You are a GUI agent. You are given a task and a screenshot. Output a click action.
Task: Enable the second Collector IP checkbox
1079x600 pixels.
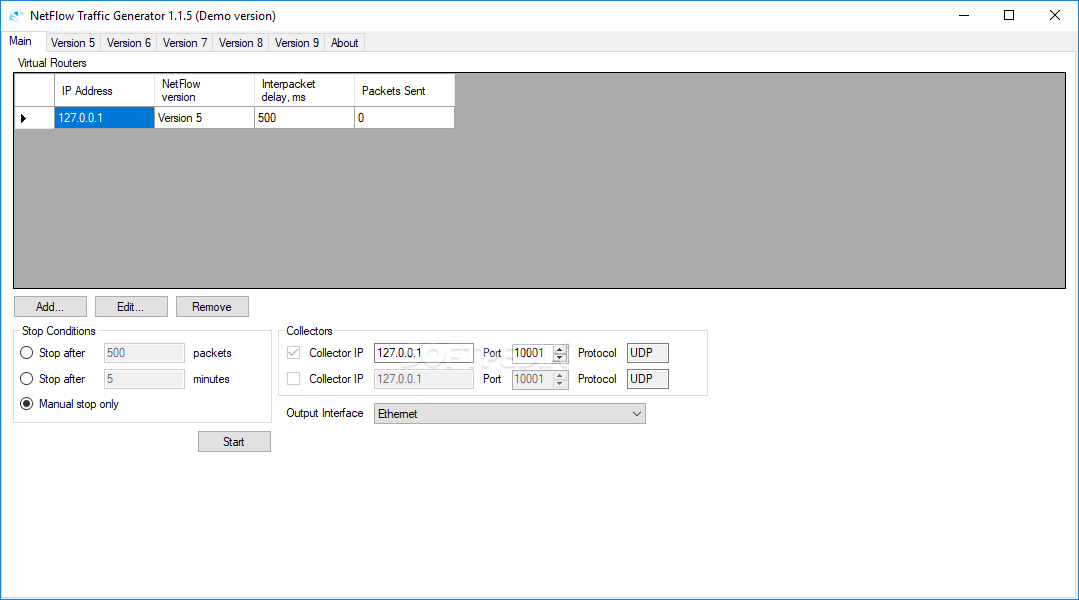pyautogui.click(x=294, y=379)
